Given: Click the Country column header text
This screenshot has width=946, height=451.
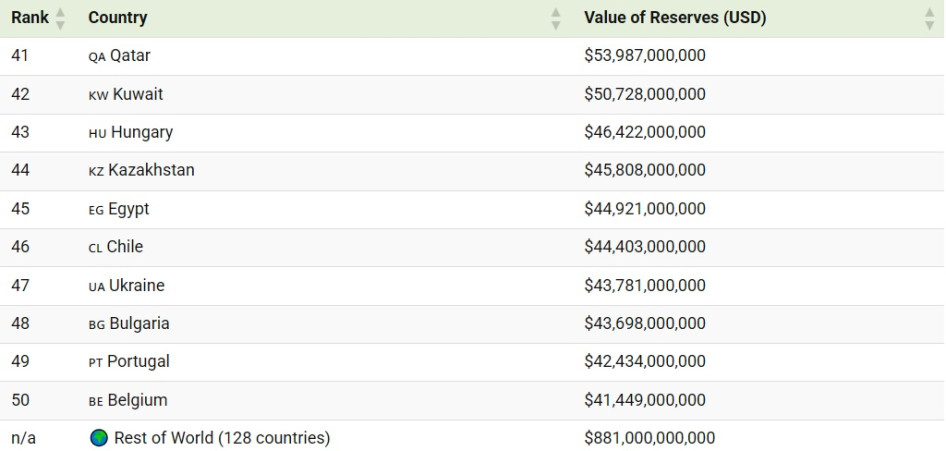Looking at the screenshot, I should point(117,18).
